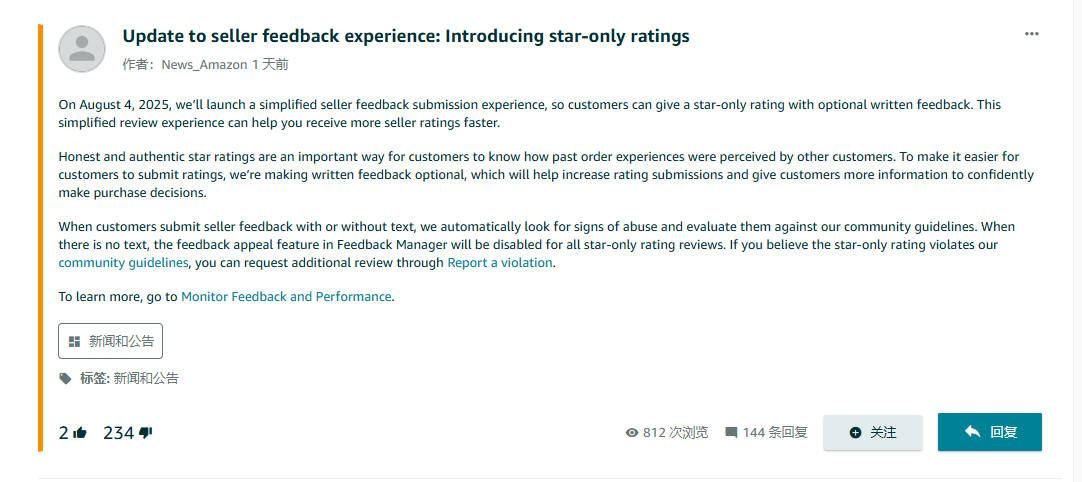Open the Report a violation link
The width and height of the screenshot is (1082, 482).
click(500, 262)
